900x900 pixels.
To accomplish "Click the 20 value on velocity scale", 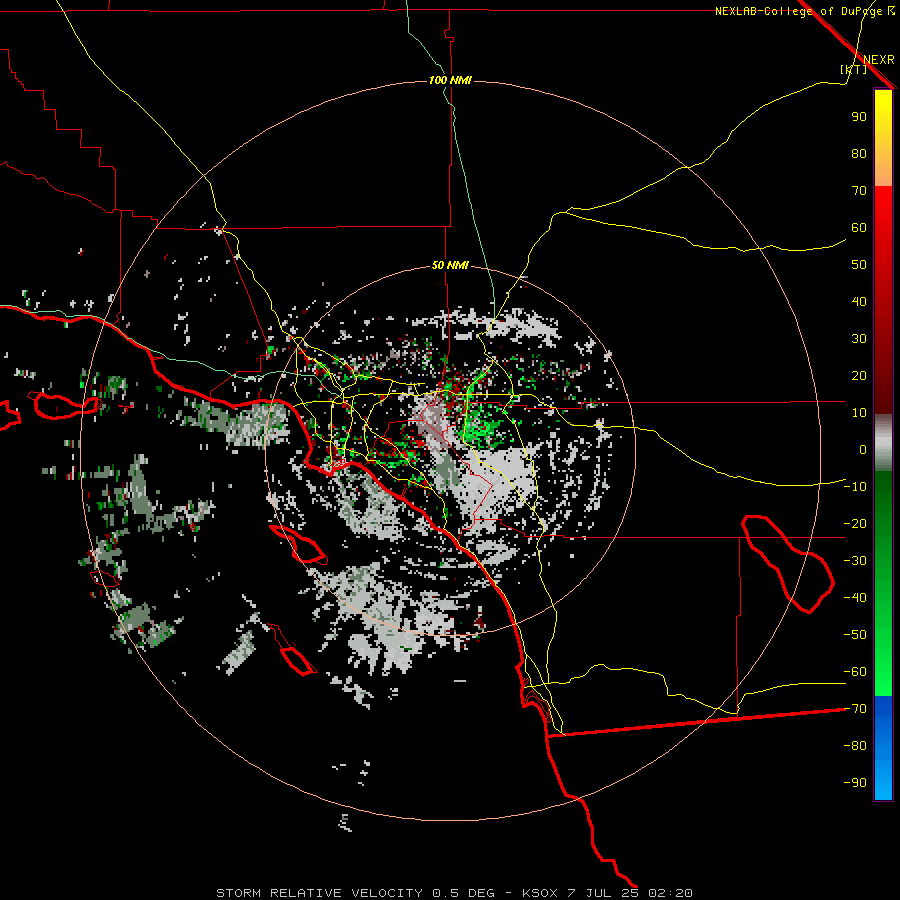I will [x=859, y=375].
